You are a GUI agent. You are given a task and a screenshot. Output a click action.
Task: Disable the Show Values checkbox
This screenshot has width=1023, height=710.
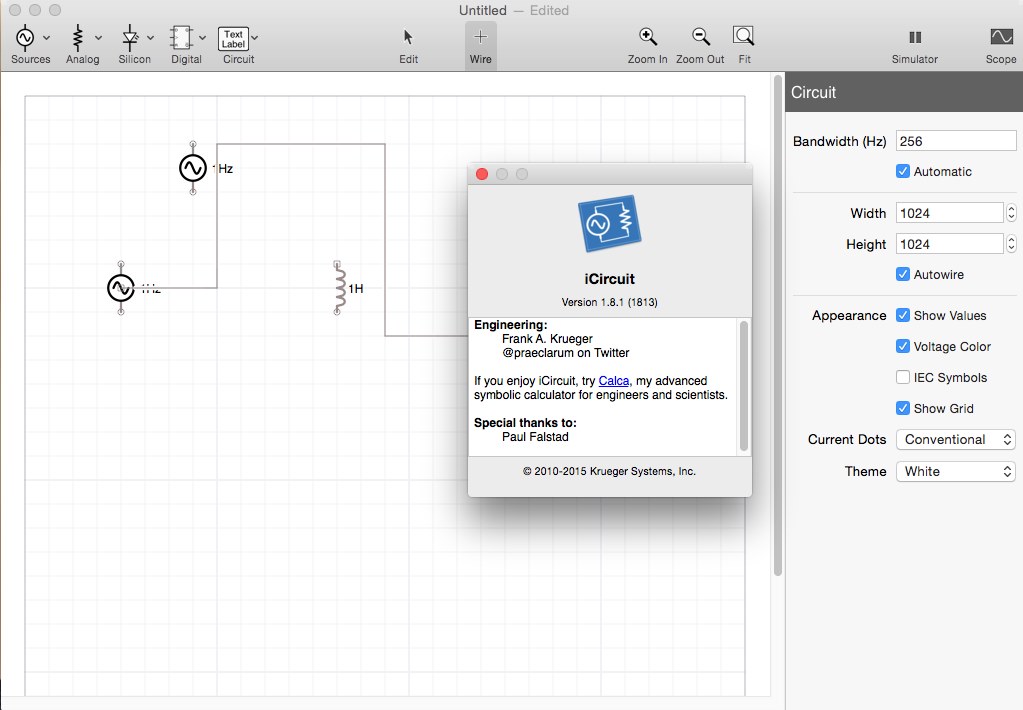(x=903, y=315)
